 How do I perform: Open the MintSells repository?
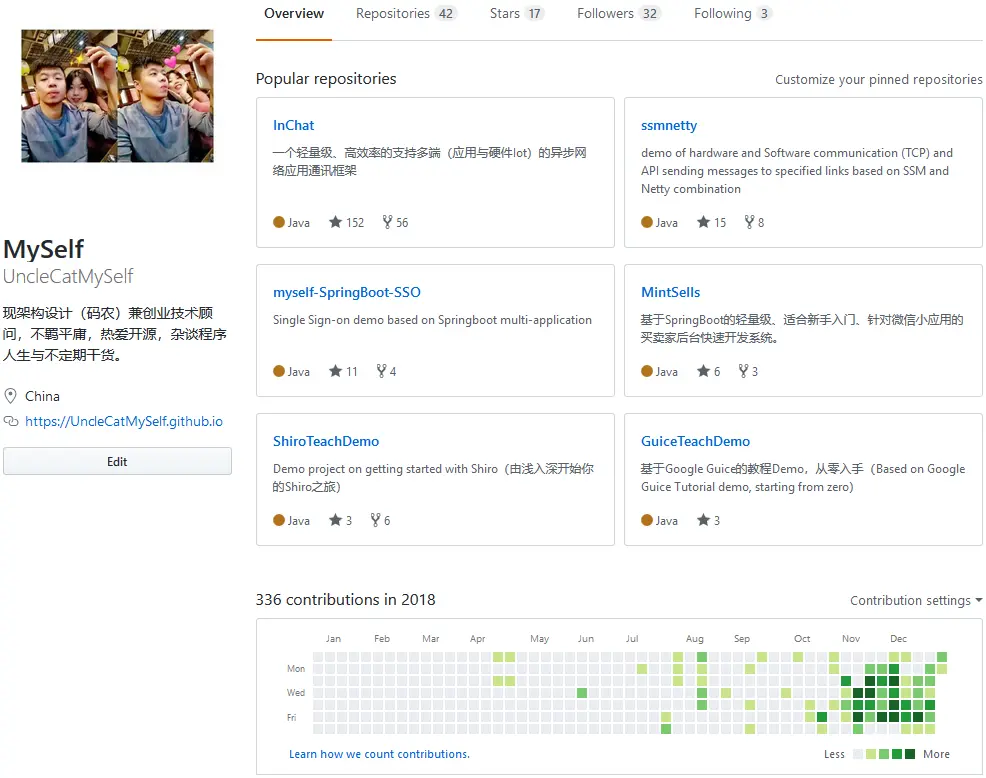[x=670, y=292]
